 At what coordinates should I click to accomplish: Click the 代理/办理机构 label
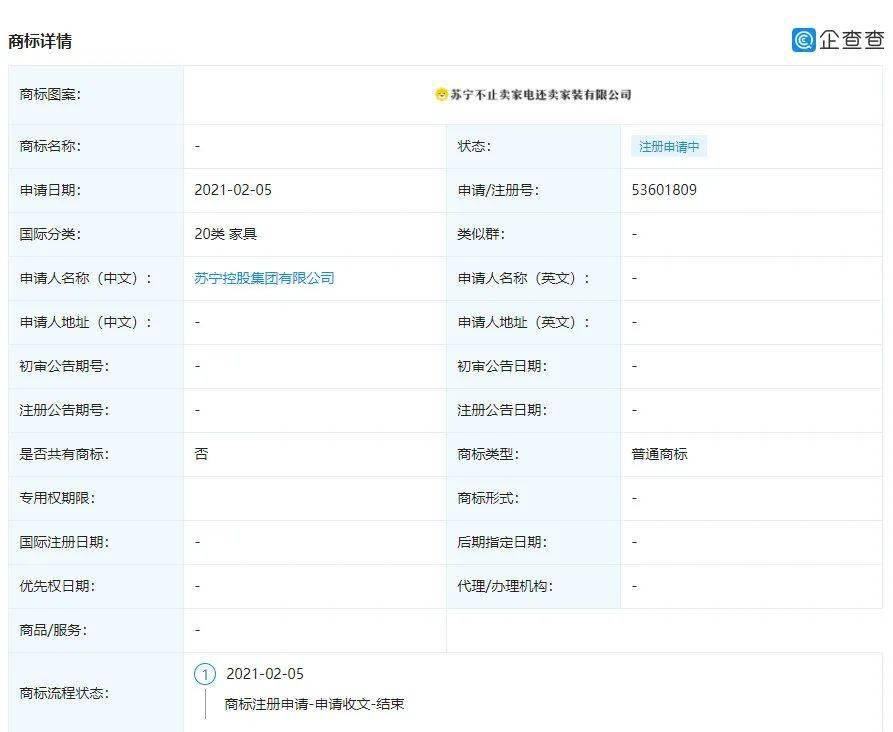(505, 586)
